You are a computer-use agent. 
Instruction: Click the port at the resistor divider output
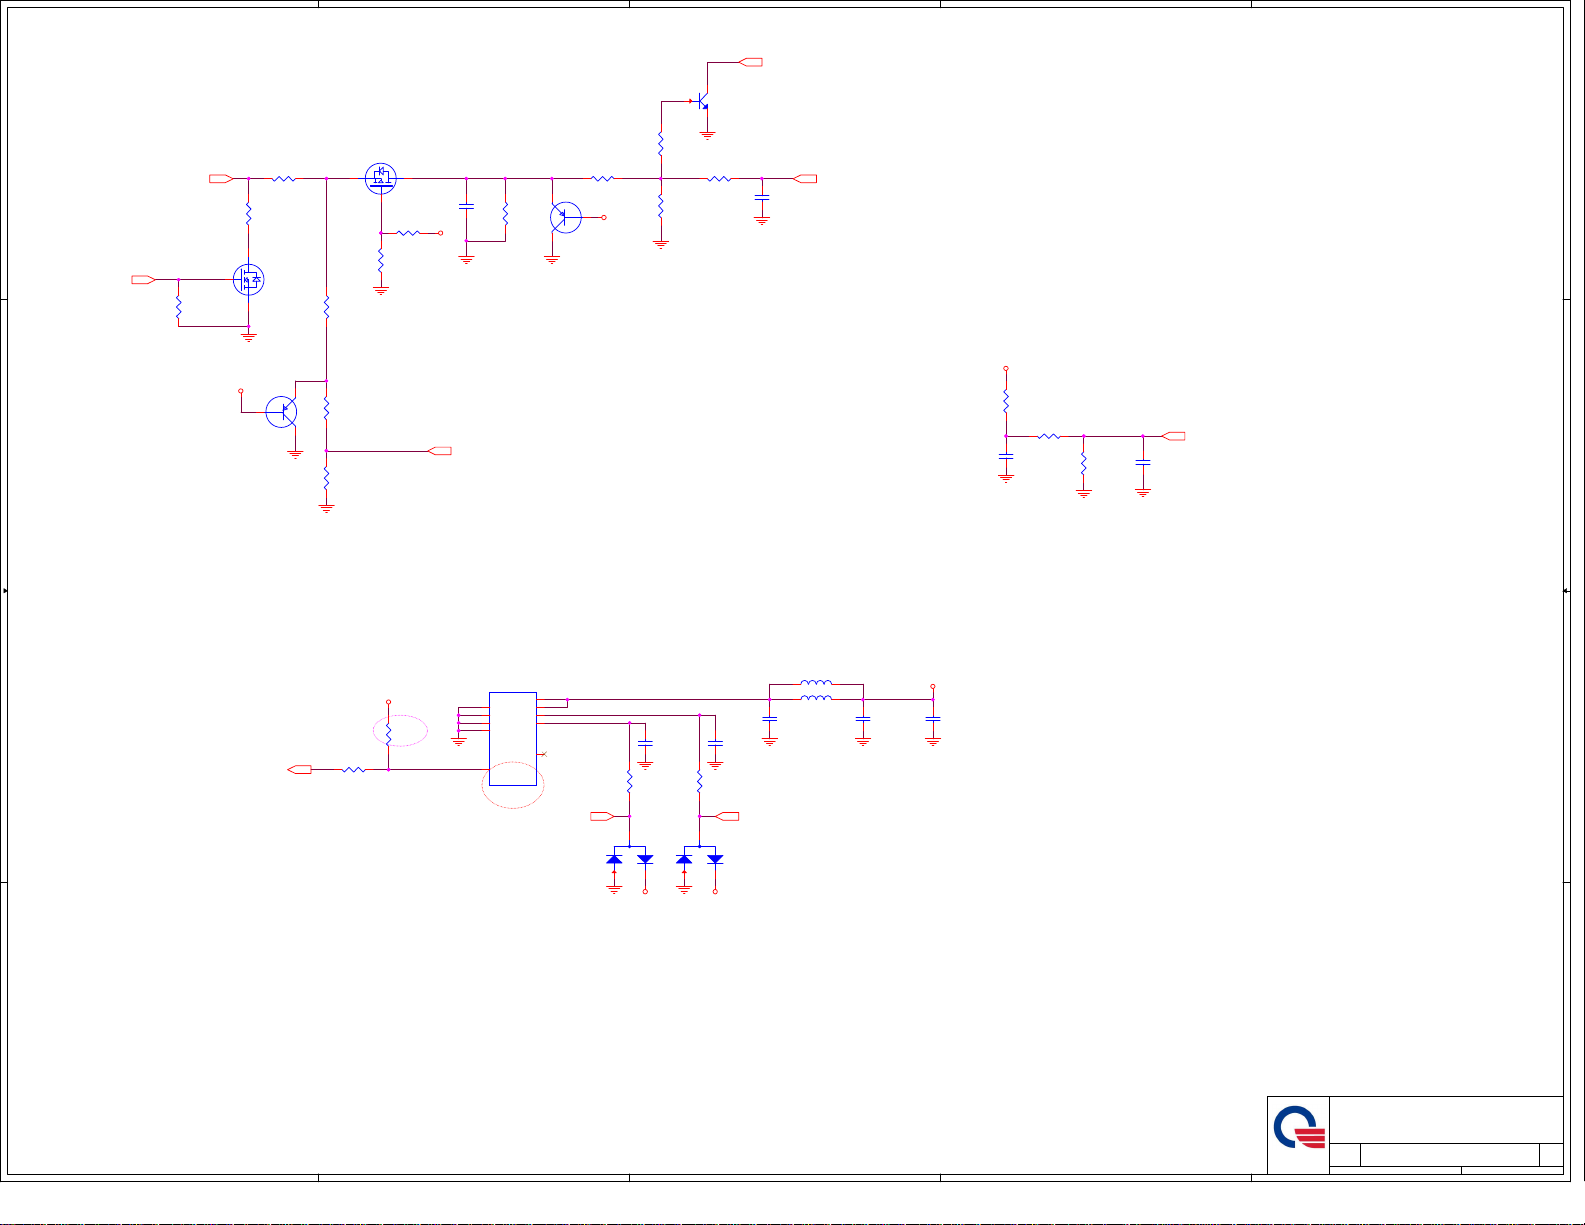(x=439, y=451)
